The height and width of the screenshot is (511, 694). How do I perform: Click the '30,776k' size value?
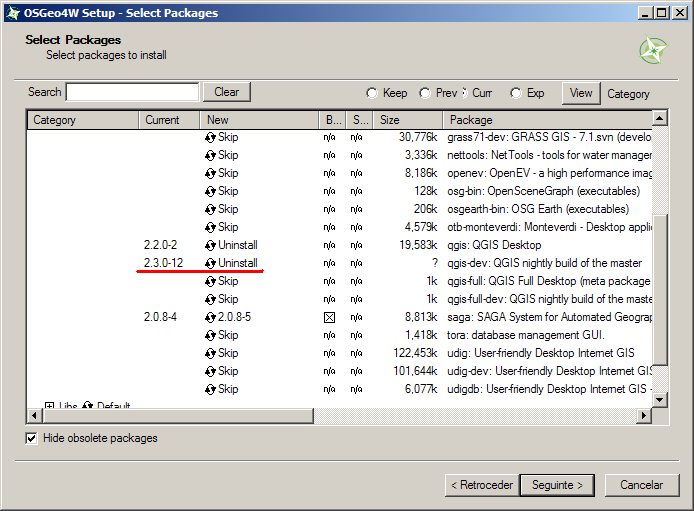click(418, 137)
